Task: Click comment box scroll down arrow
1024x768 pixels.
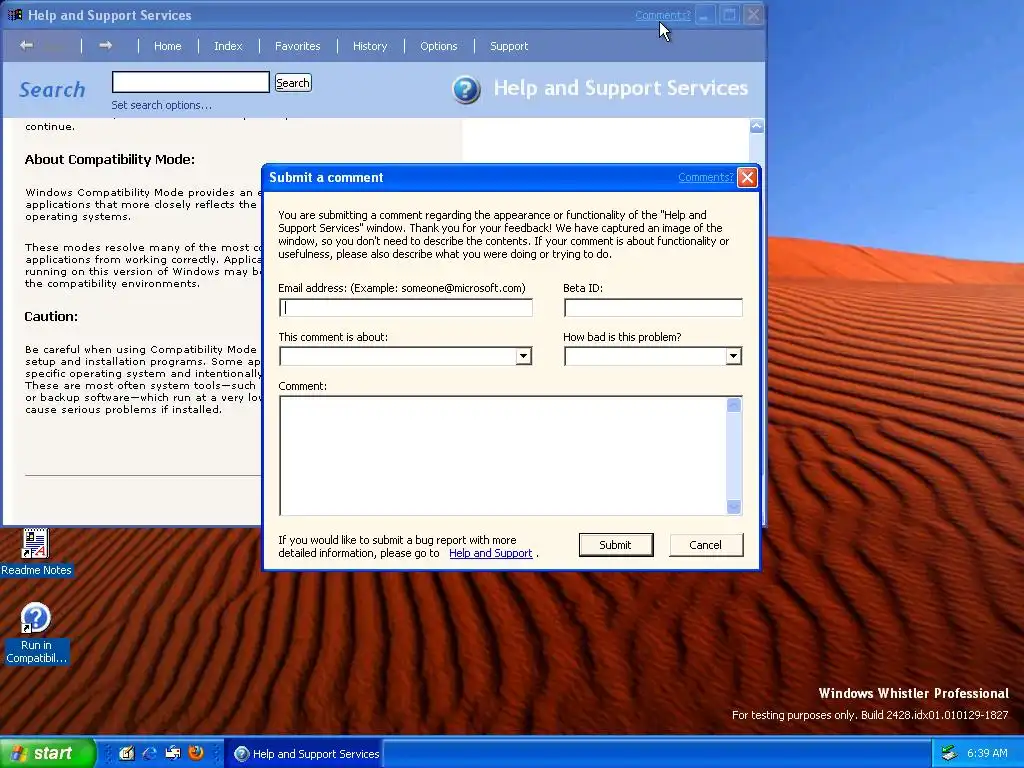Action: (734, 506)
